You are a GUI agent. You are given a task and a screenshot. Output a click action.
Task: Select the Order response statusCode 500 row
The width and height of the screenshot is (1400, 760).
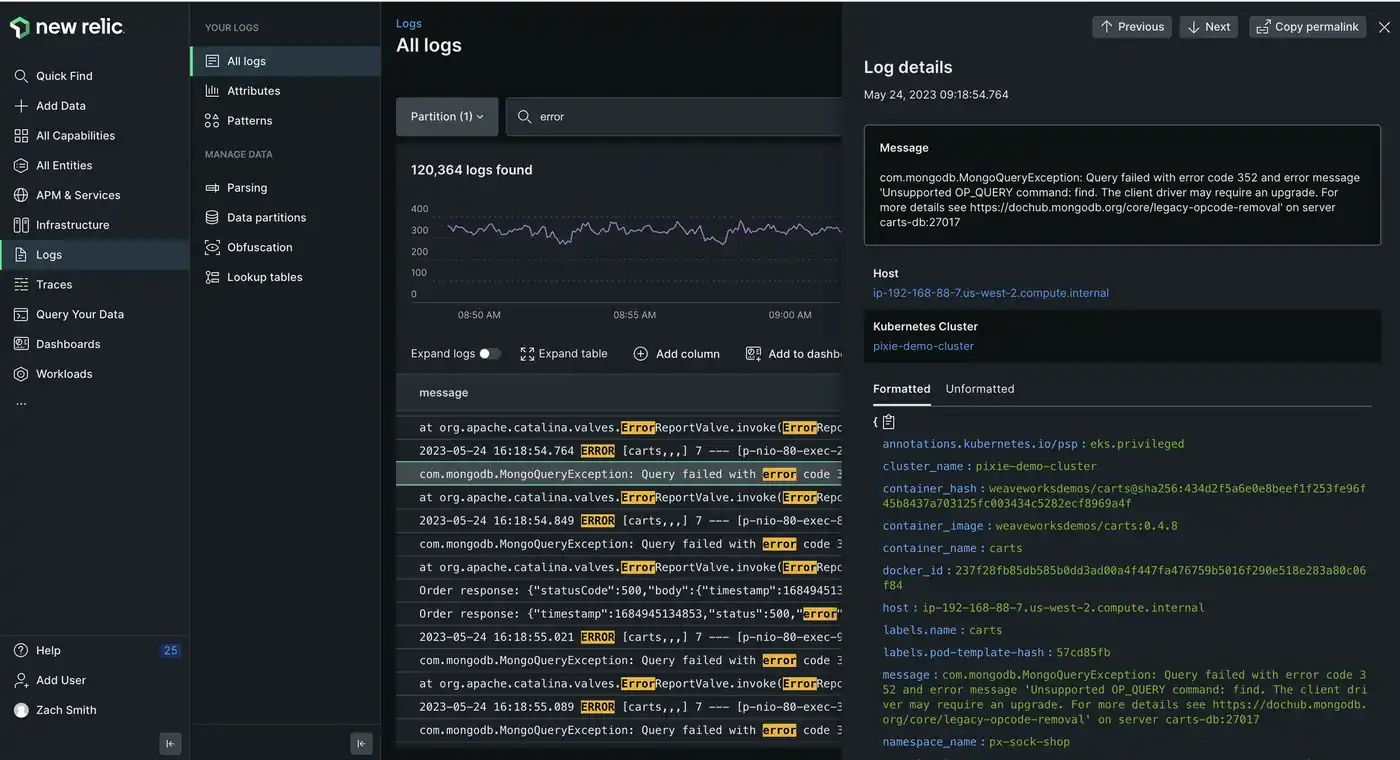click(x=619, y=590)
